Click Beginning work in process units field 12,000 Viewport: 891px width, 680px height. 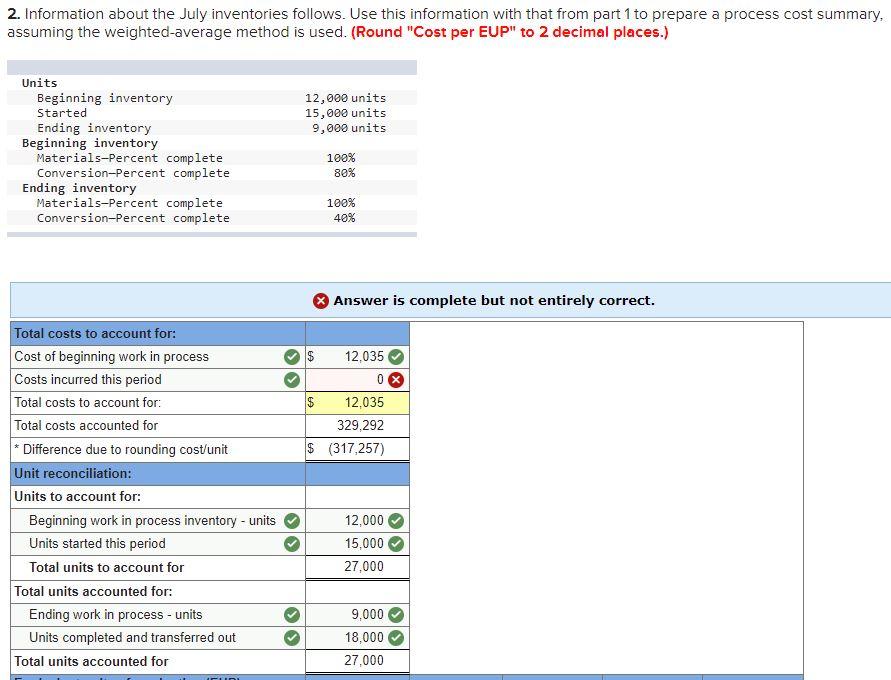tap(357, 520)
